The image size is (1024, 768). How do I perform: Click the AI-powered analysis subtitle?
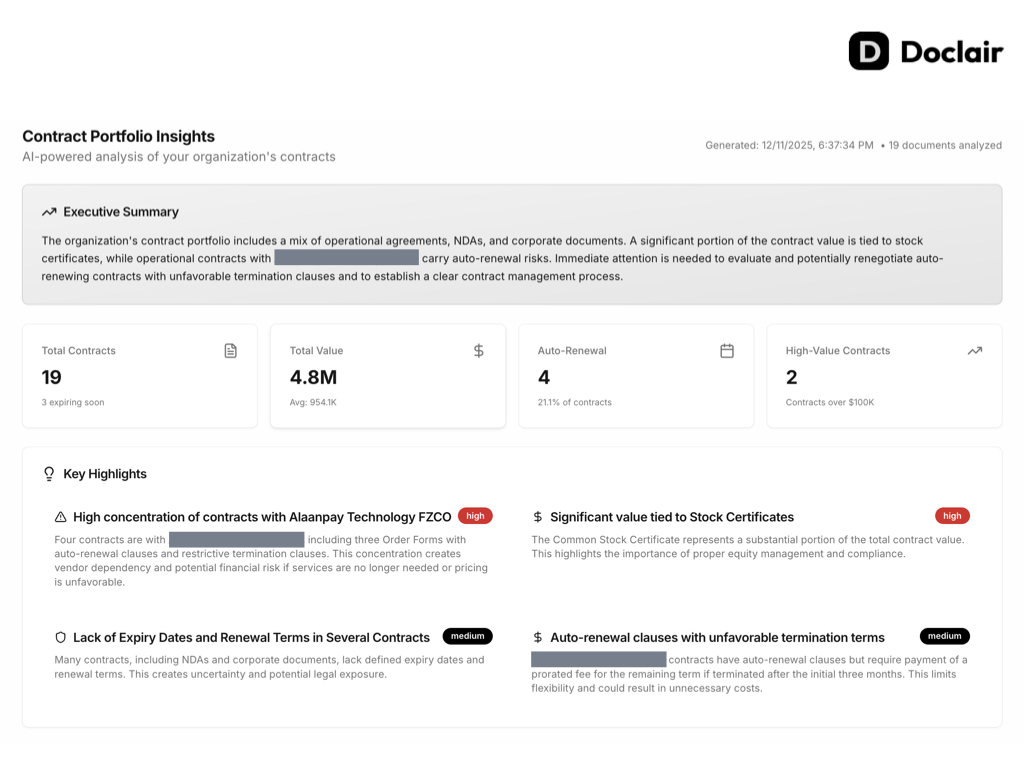179,157
